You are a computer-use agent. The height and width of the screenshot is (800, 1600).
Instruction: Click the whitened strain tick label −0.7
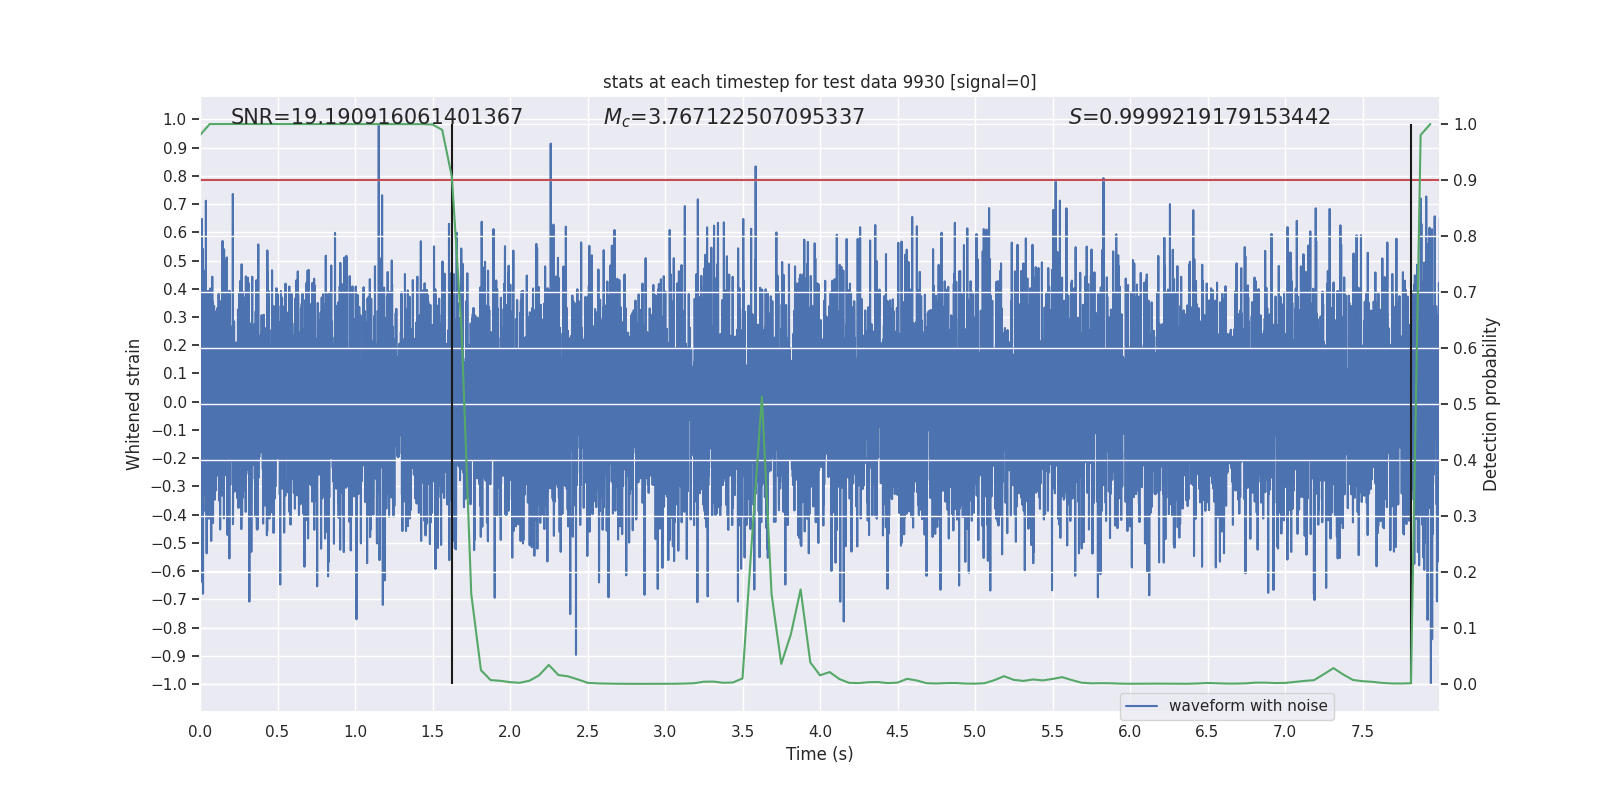169,600
